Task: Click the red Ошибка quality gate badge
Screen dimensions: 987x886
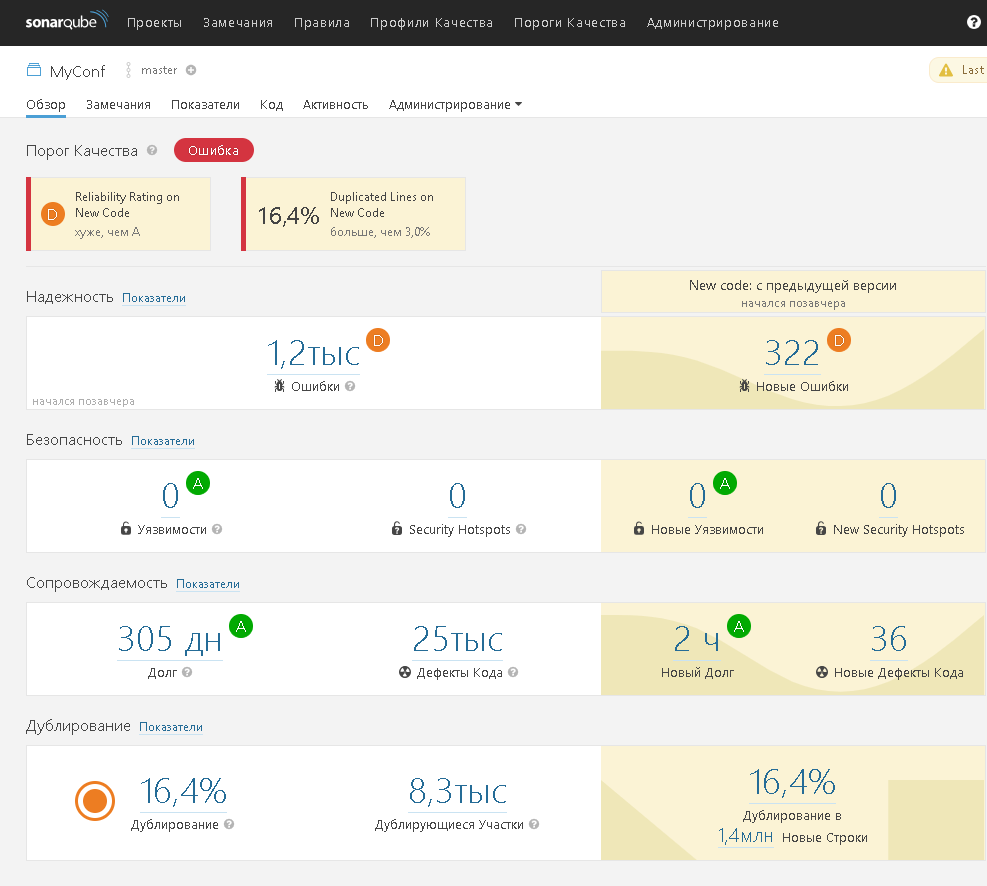Action: click(x=214, y=150)
